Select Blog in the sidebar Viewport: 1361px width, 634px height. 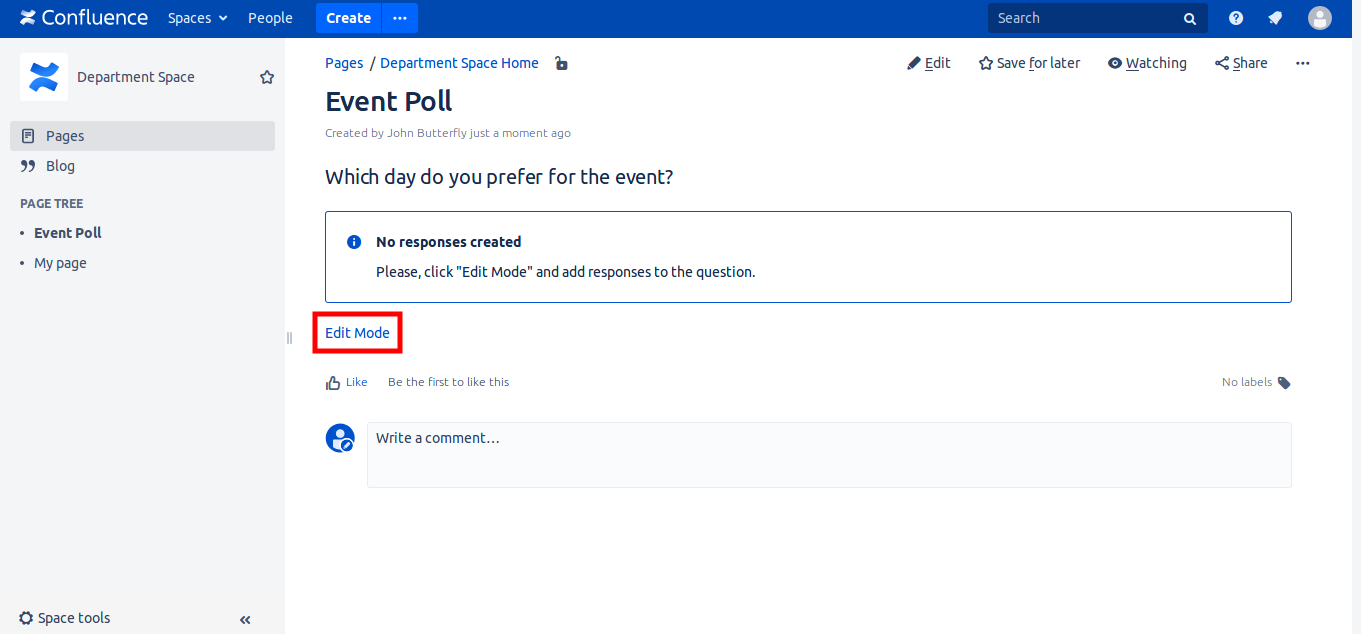[x=60, y=166]
